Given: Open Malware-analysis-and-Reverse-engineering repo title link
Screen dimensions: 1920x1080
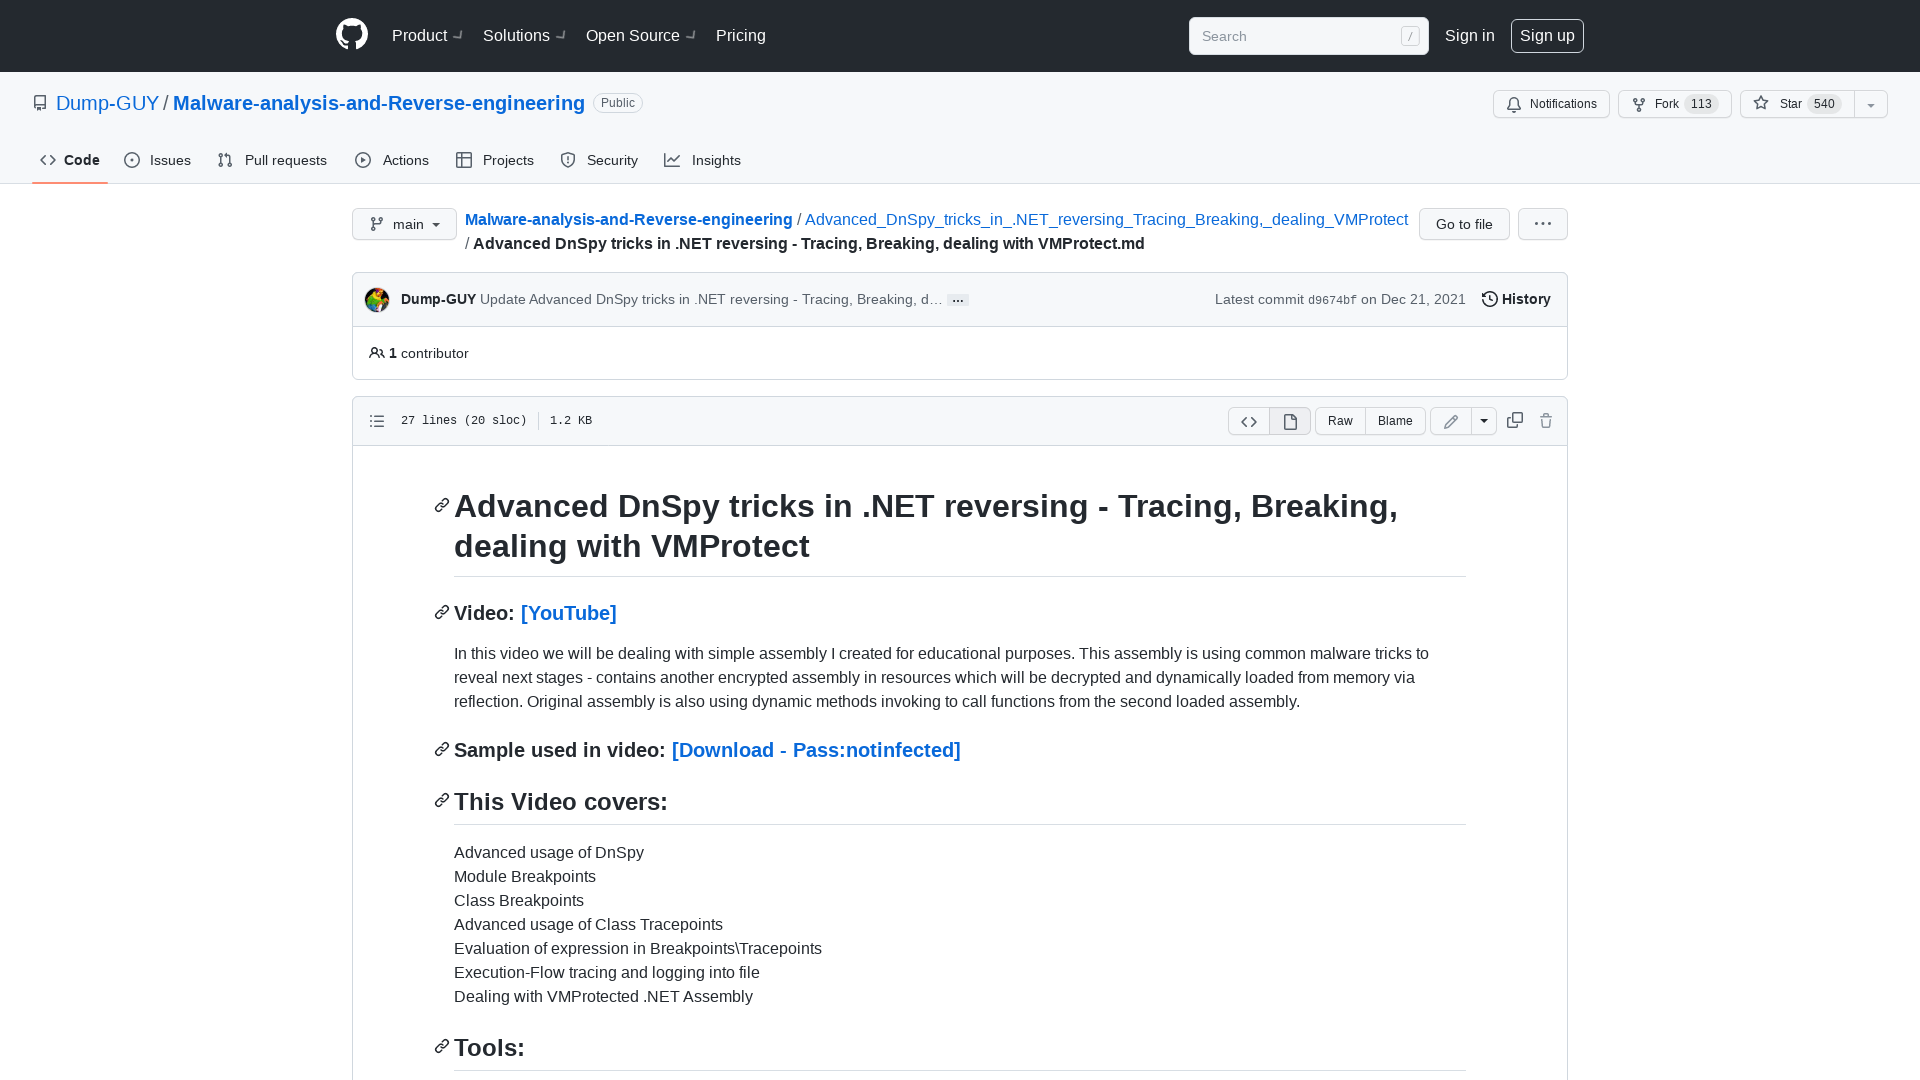Looking at the screenshot, I should (x=379, y=103).
